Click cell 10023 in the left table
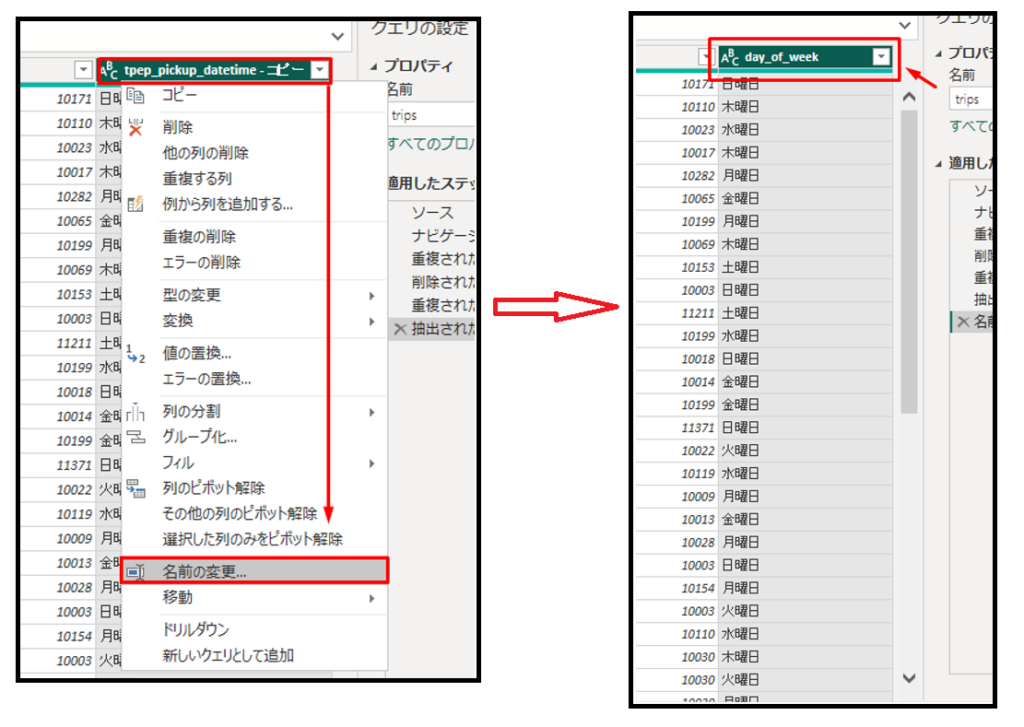Screen dimensions: 1024x727 pyautogui.click(x=59, y=148)
